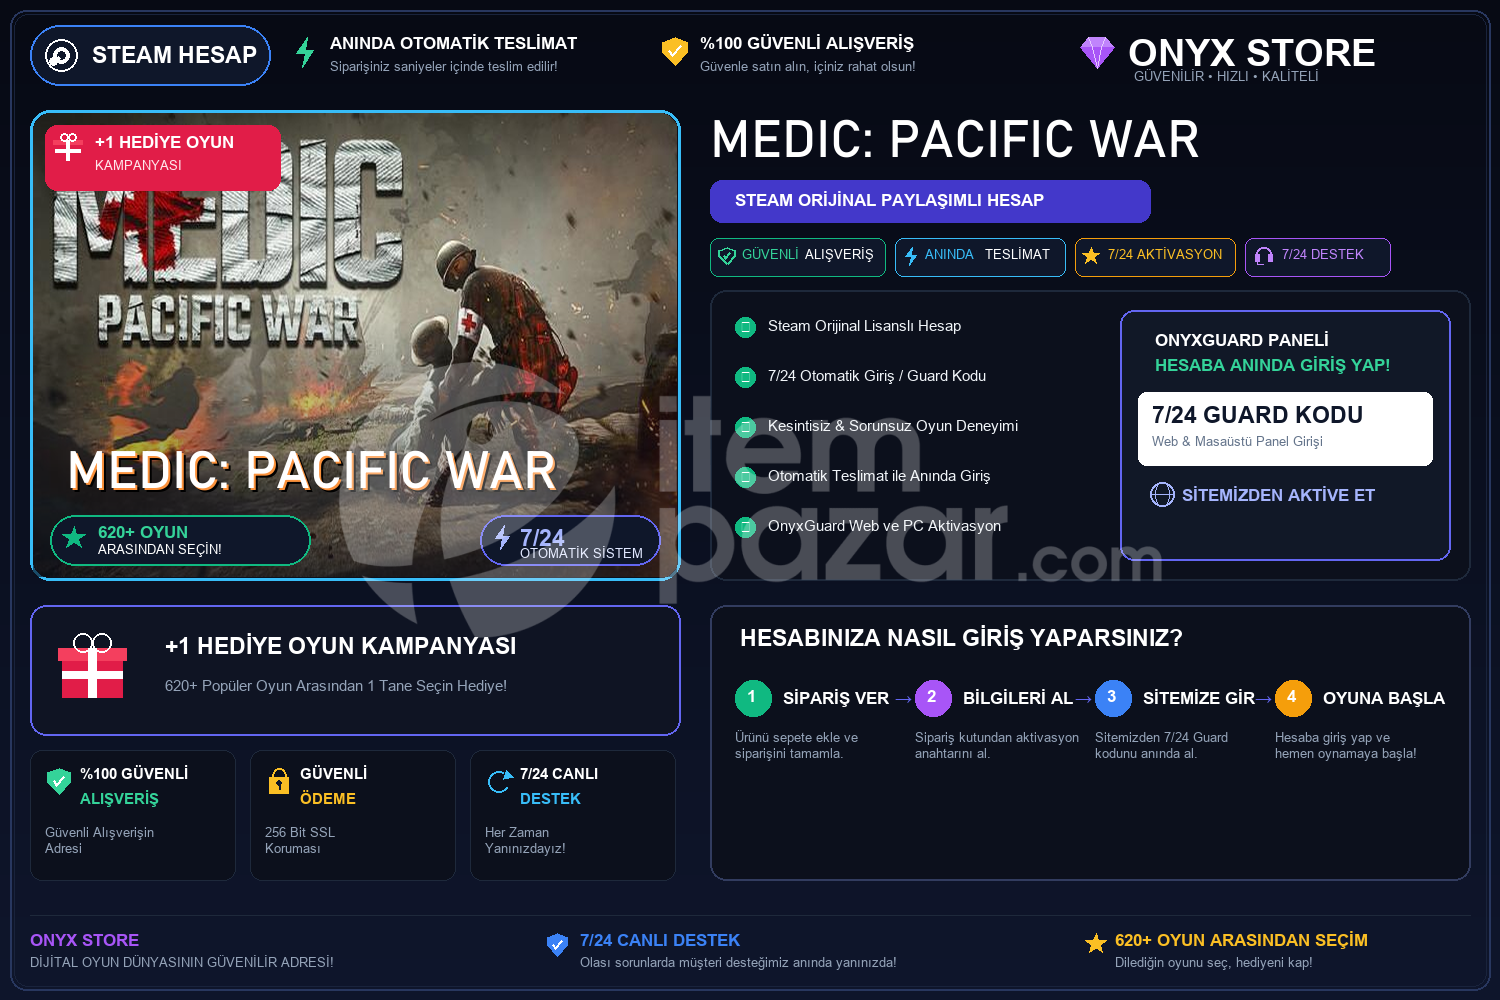Image resolution: width=1500 pixels, height=1000 pixels.
Task: Click the +1 HEDİYE OYUN KAMPANYASI red banner
Action: [163, 157]
